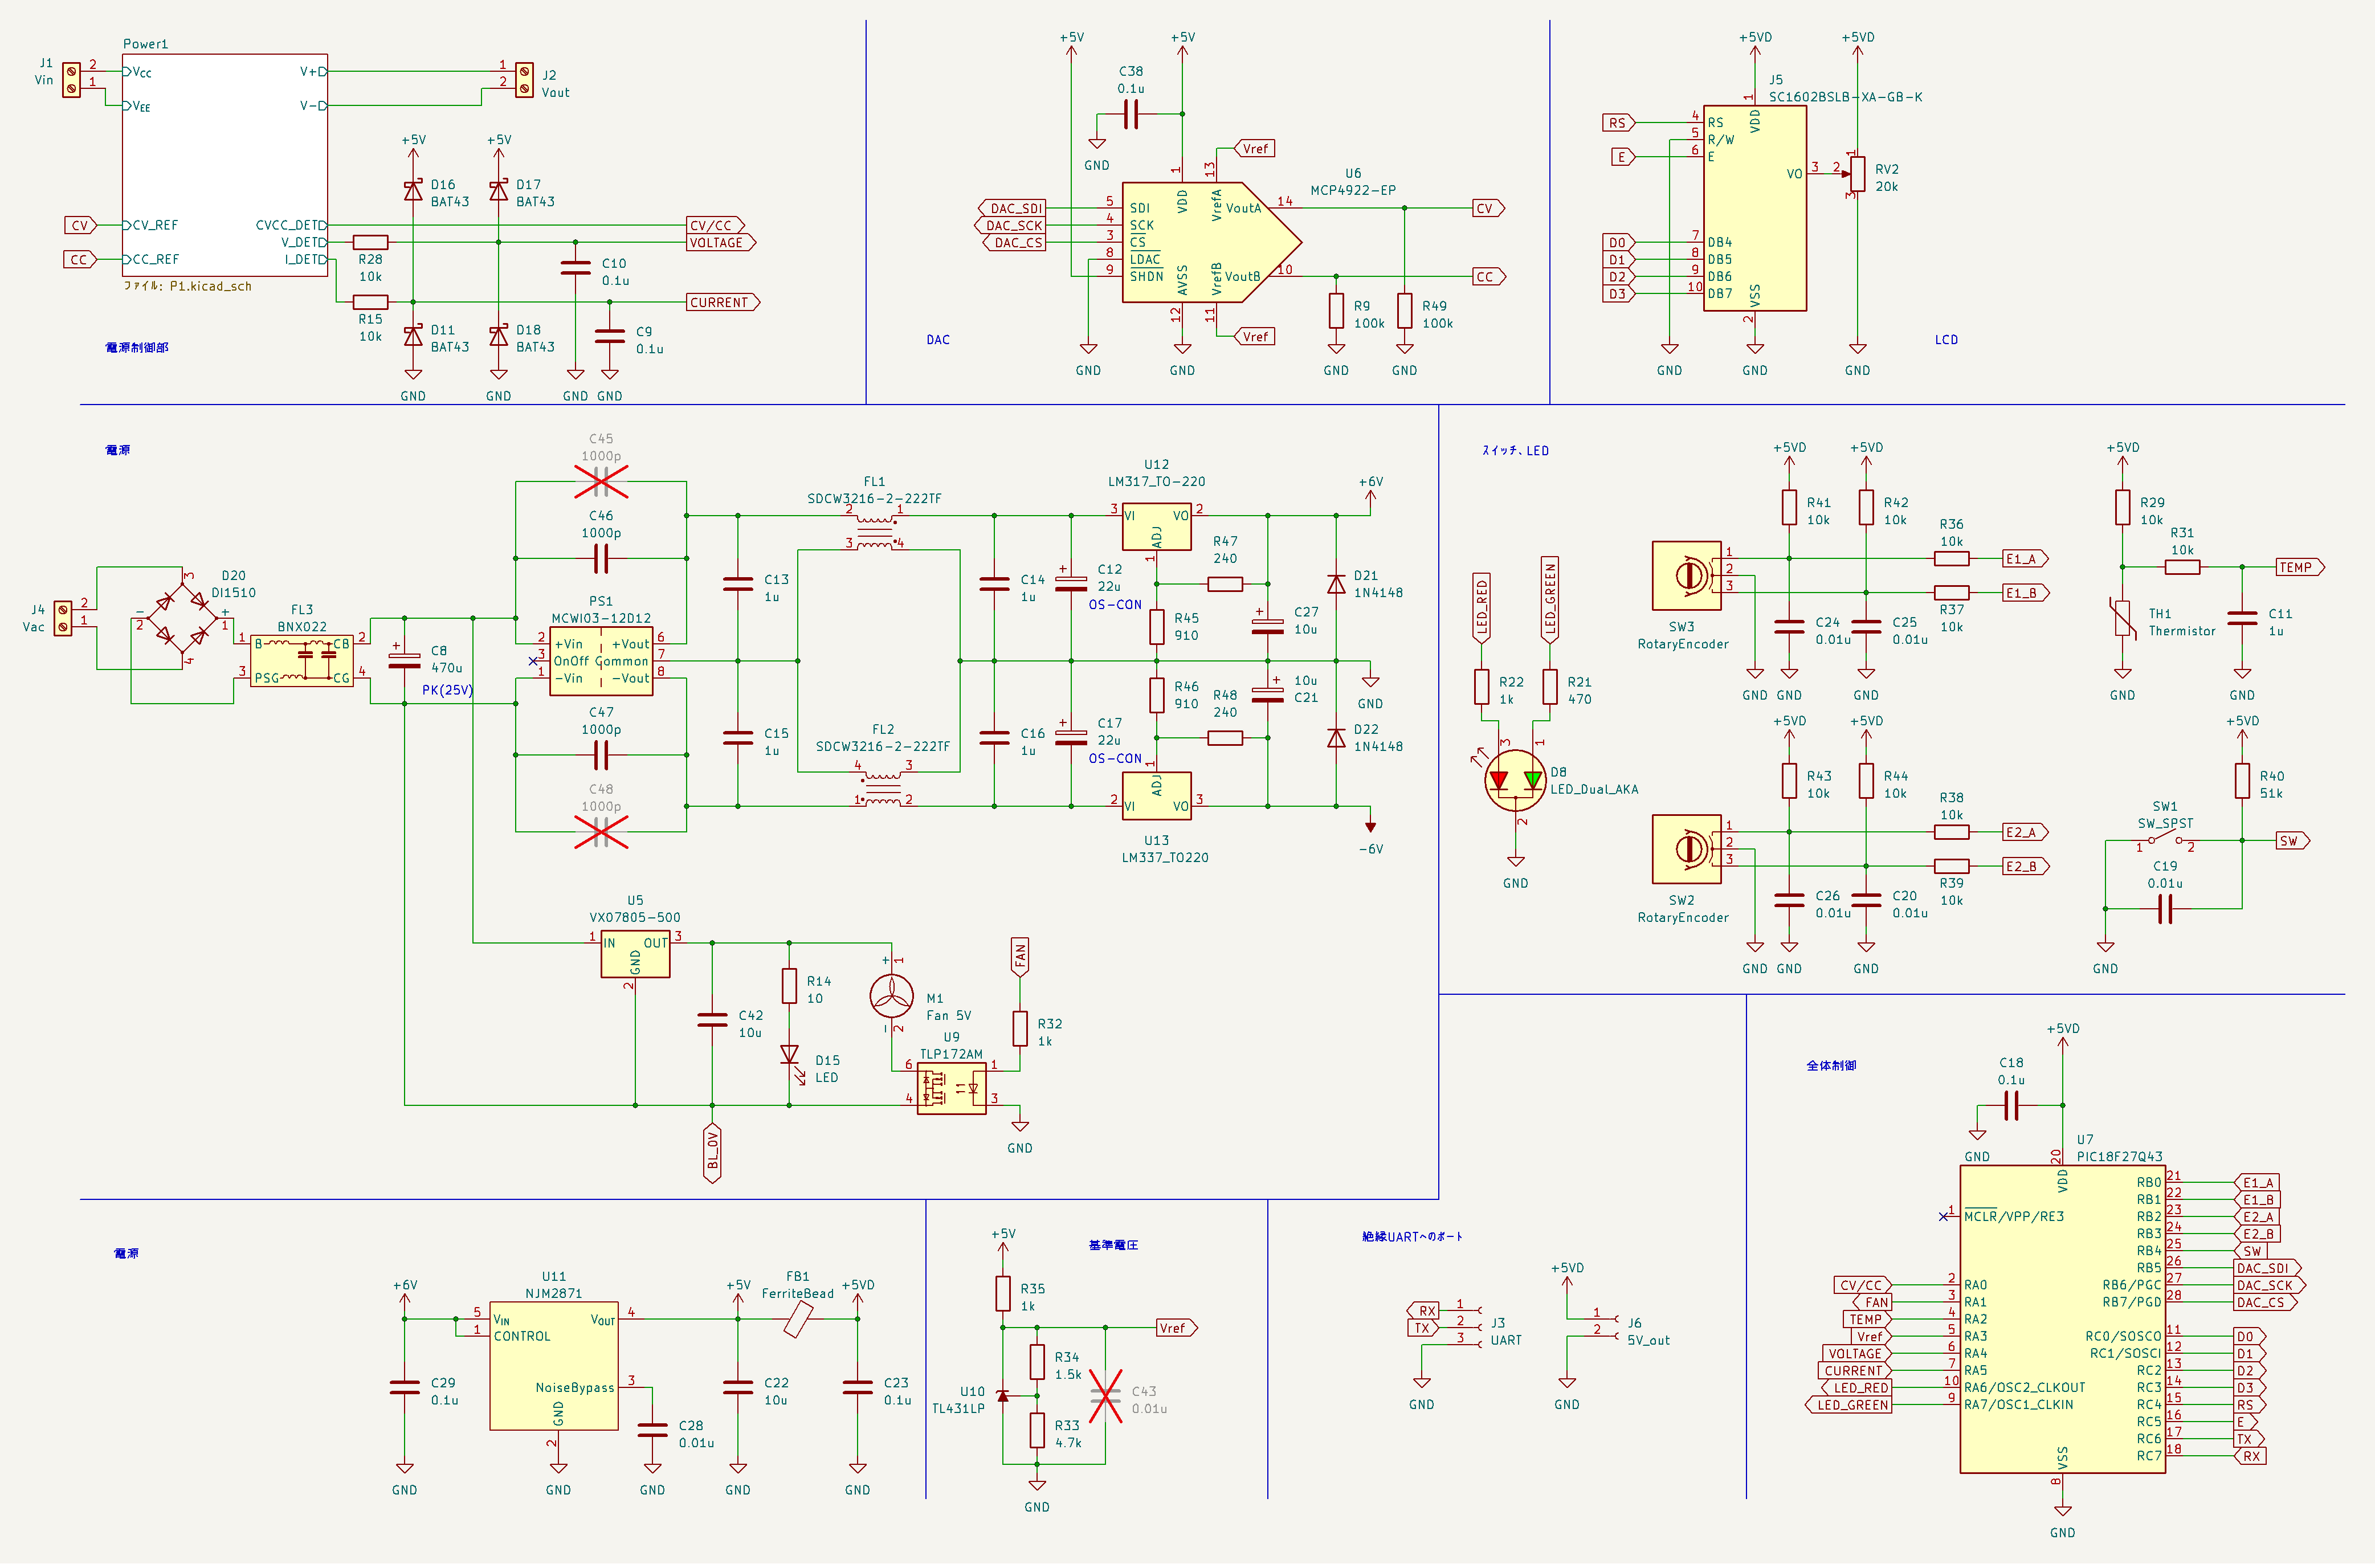
Task: Select the excluded C45 1000p capacitor
Action: 601,482
